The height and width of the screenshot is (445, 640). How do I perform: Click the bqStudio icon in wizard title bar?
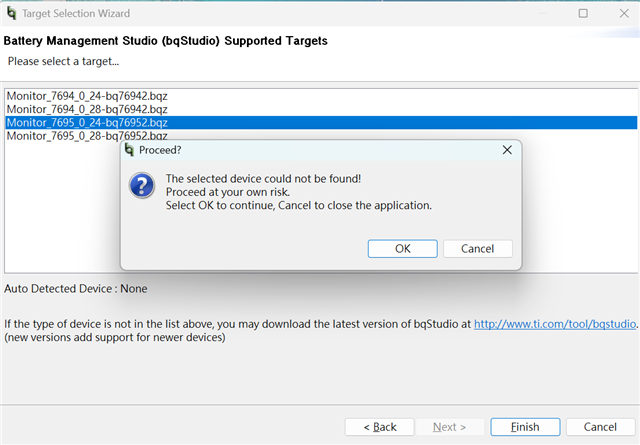[x=11, y=13]
